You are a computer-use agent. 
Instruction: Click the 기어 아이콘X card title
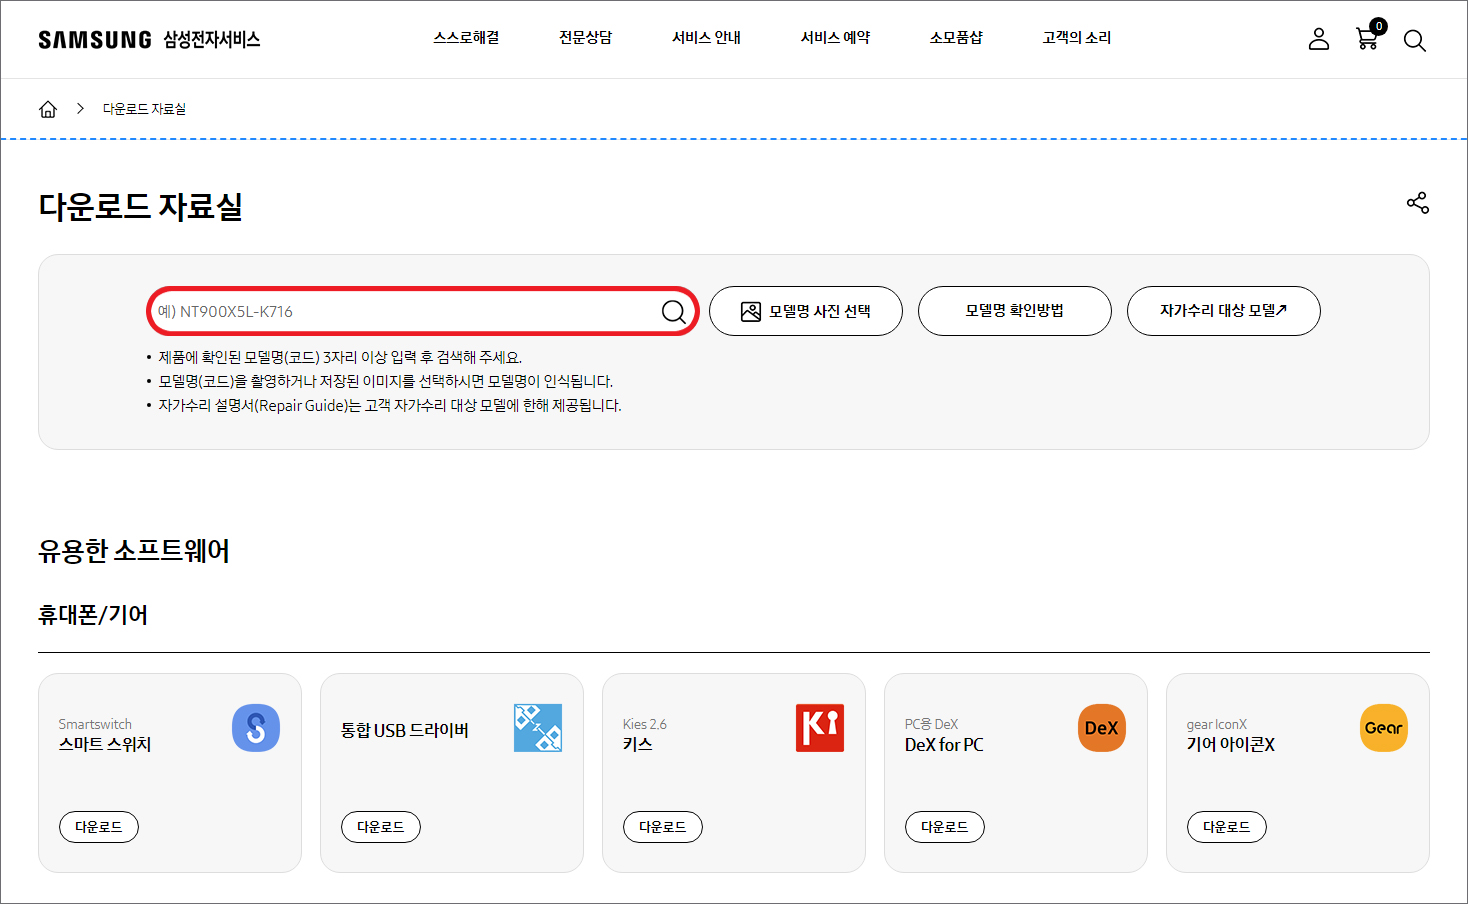click(x=1231, y=744)
